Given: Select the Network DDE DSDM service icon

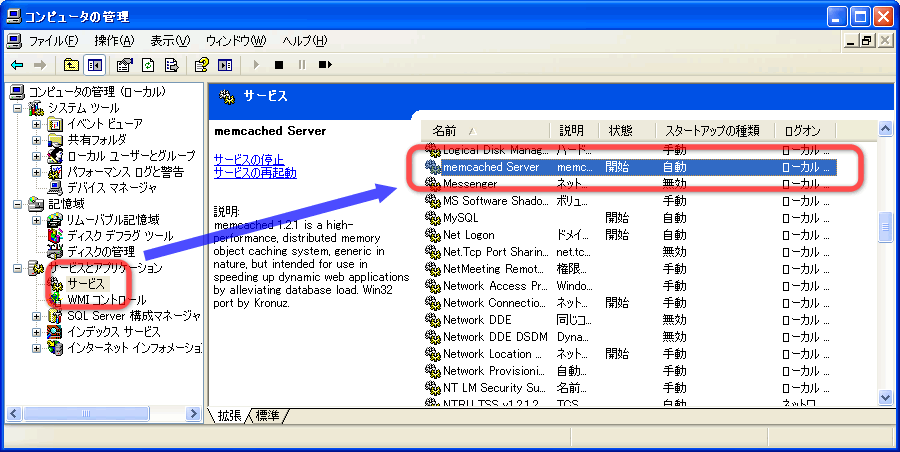Looking at the screenshot, I should tap(433, 337).
